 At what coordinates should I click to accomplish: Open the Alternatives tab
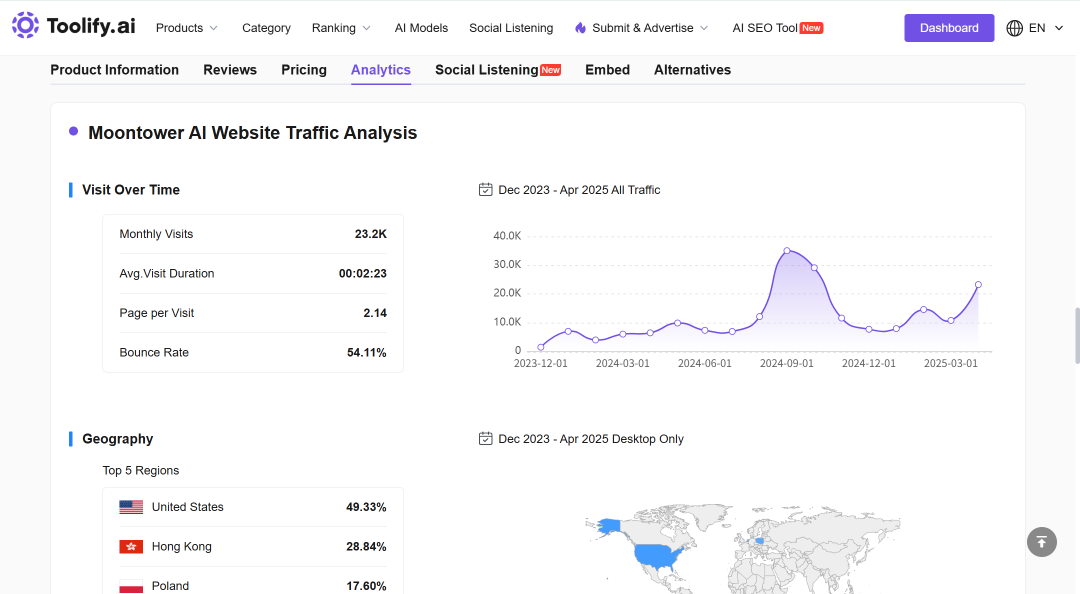coord(692,70)
